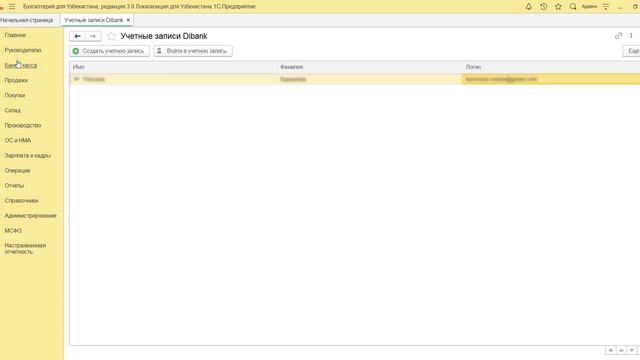The width and height of the screenshot is (640, 360).
Task: Open notifications bell
Action: [x=529, y=7]
